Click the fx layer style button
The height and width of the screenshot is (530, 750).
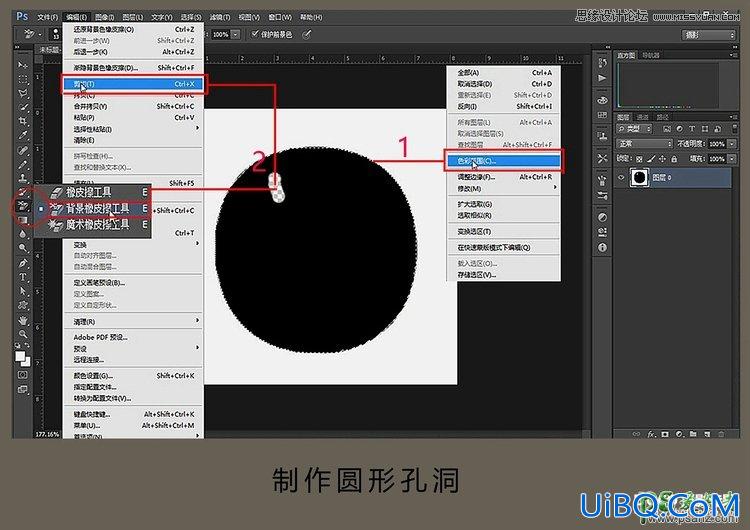651,434
